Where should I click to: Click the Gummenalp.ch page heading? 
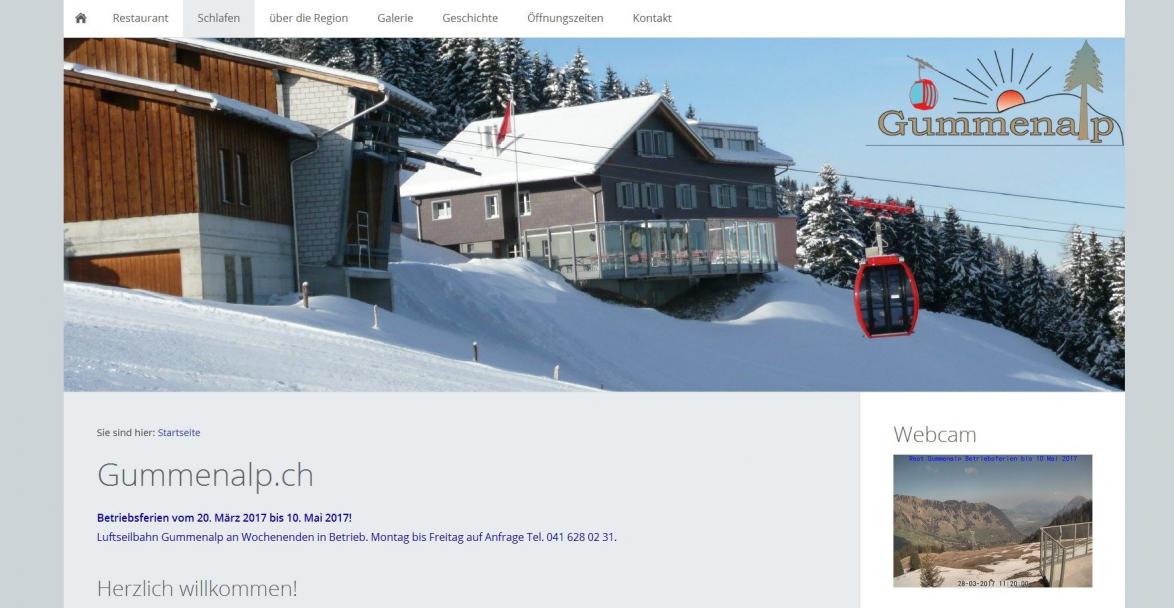pos(205,475)
